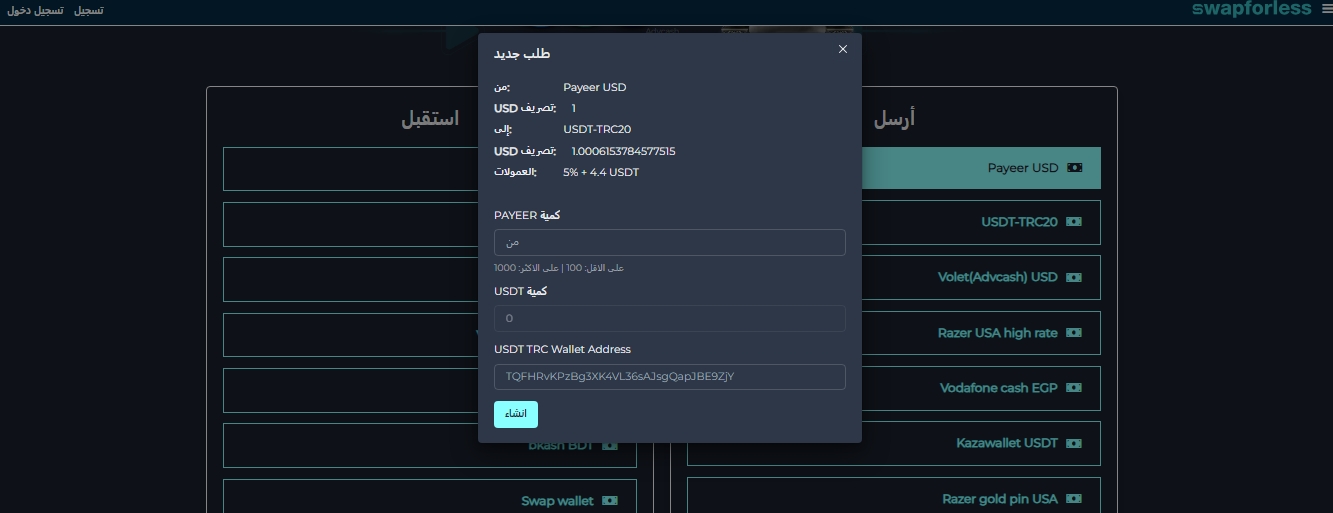The height and width of the screenshot is (513, 1333).
Task: Click the طلب جديد dialog title
Action: (x=522, y=54)
